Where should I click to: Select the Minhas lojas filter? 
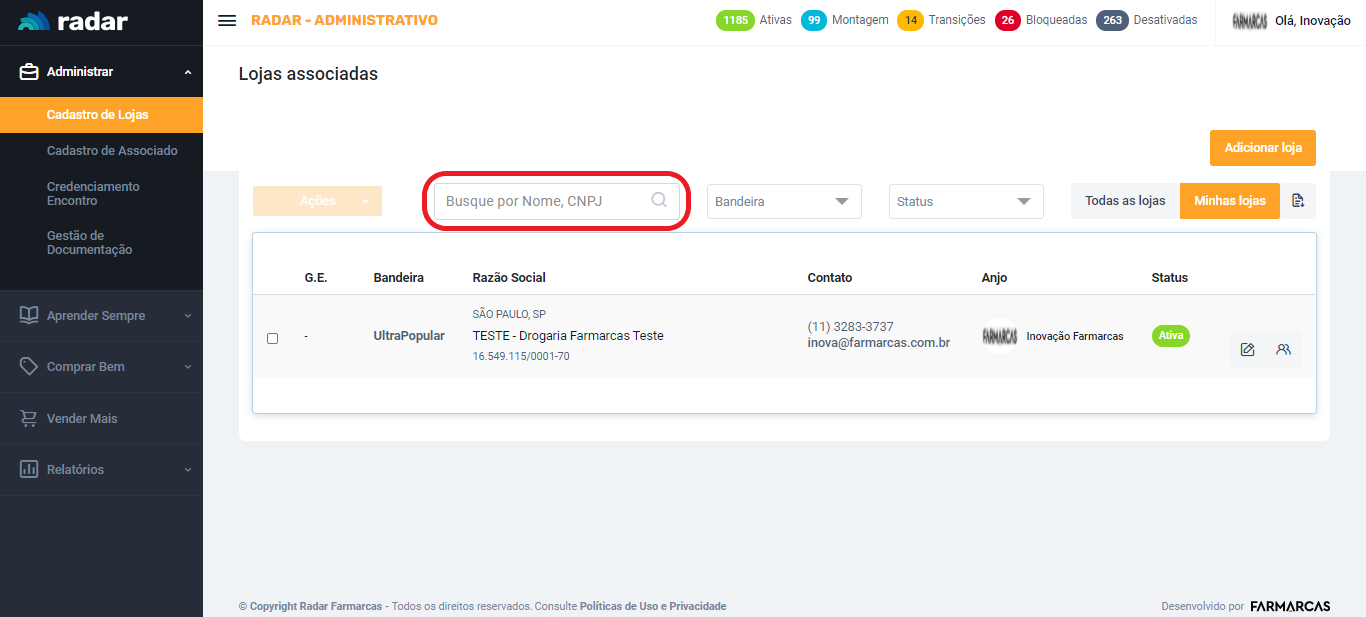1229,201
